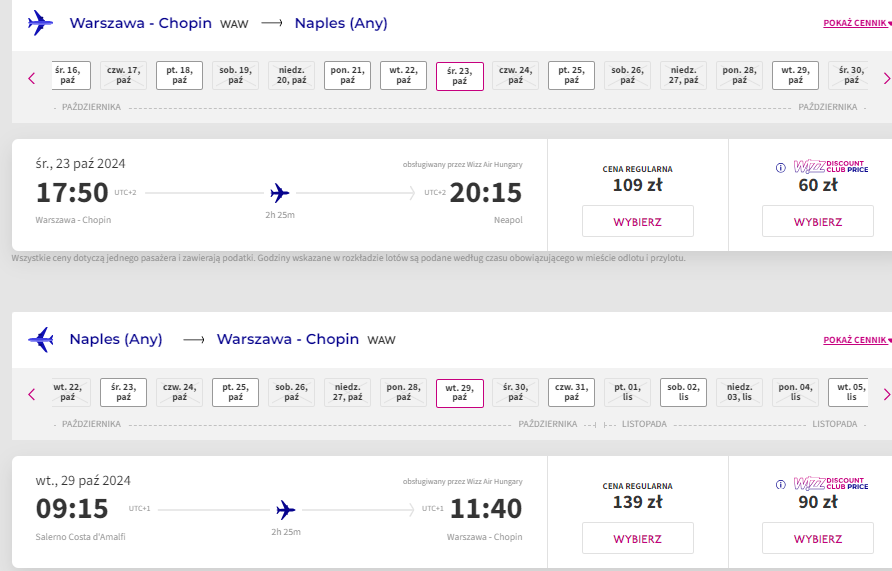Click the outbound flight airplane icon

click(40, 23)
